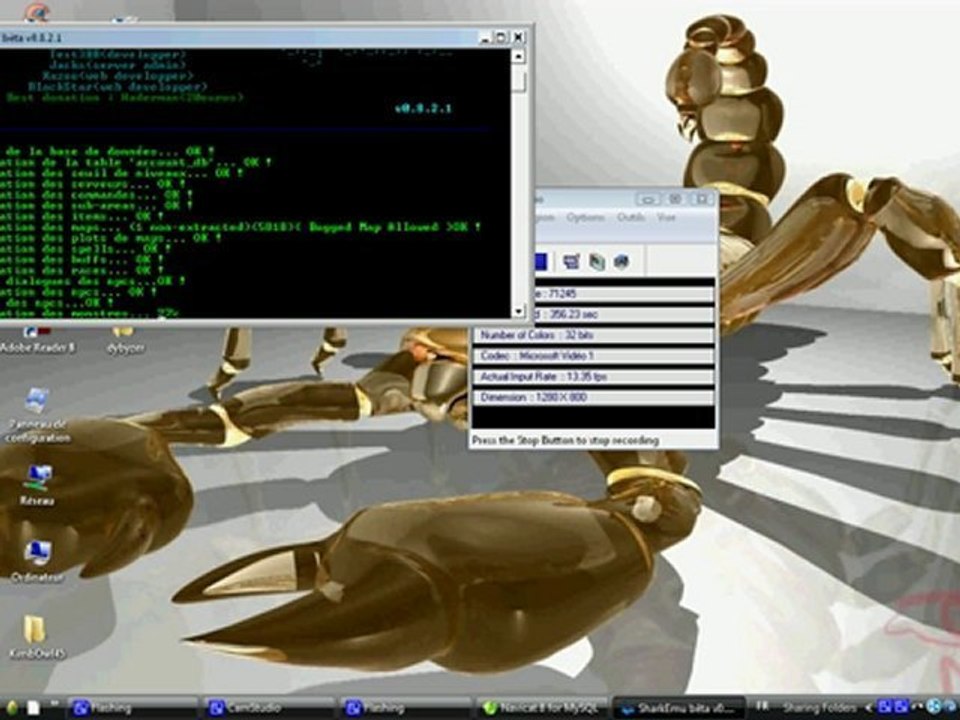Click the 'Bugged Map Allowed' console line
The image size is (960, 720).
(x=241, y=227)
